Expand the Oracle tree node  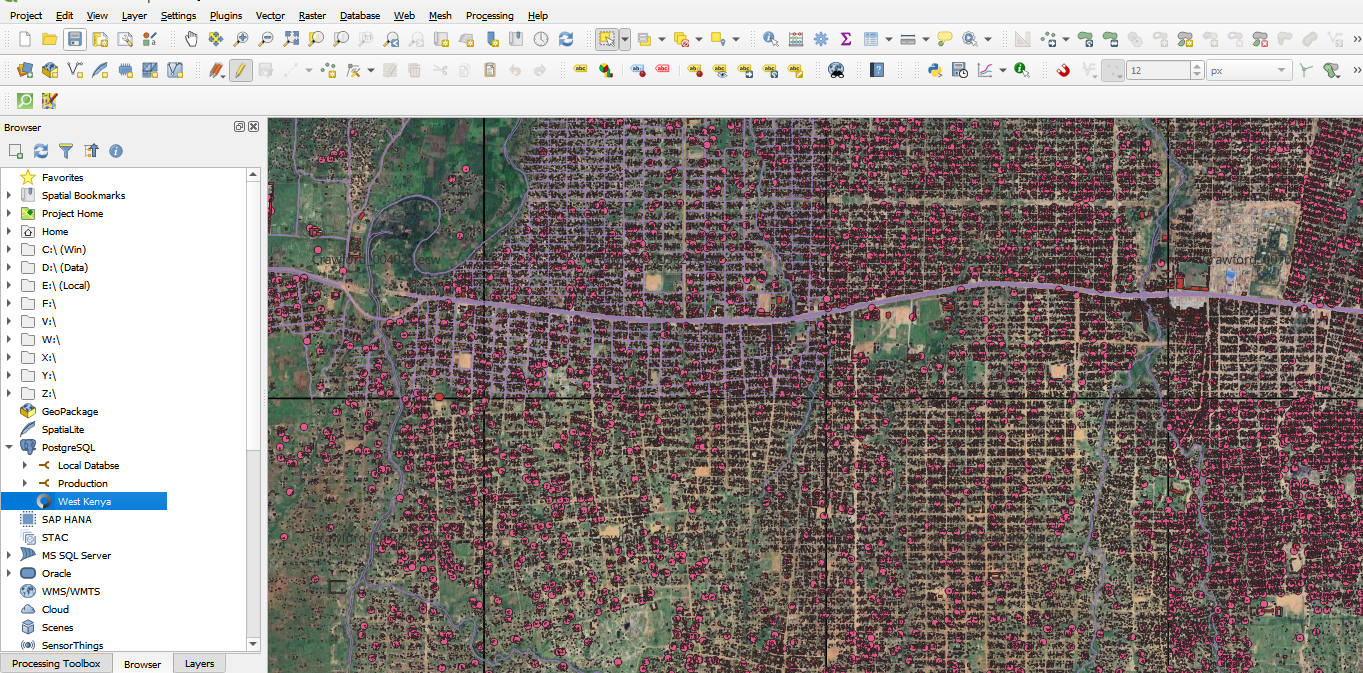pos(9,574)
